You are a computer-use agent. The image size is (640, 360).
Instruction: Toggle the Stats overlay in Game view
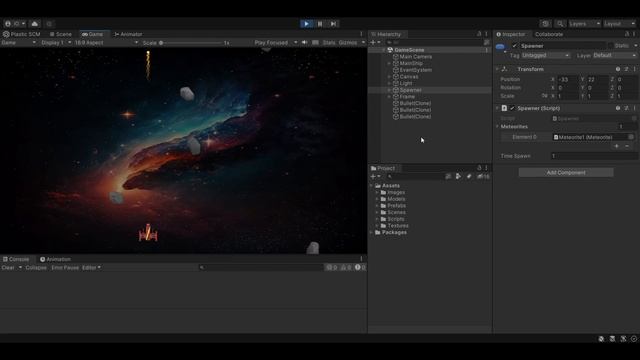(x=329, y=42)
